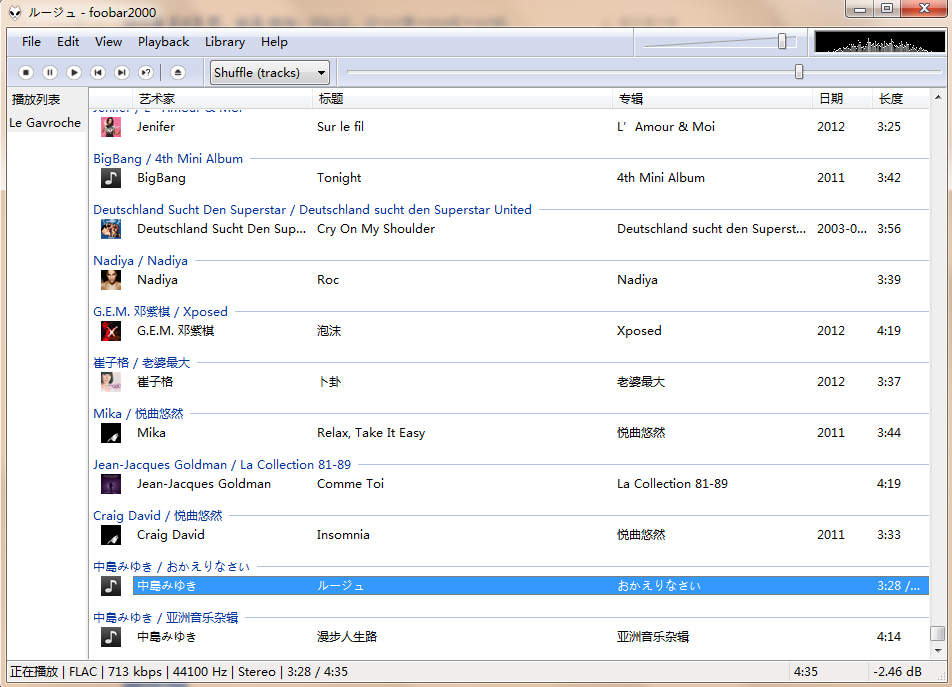Sort by the 长度 column header
Image resolution: width=952 pixels, height=687 pixels.
tap(901, 99)
